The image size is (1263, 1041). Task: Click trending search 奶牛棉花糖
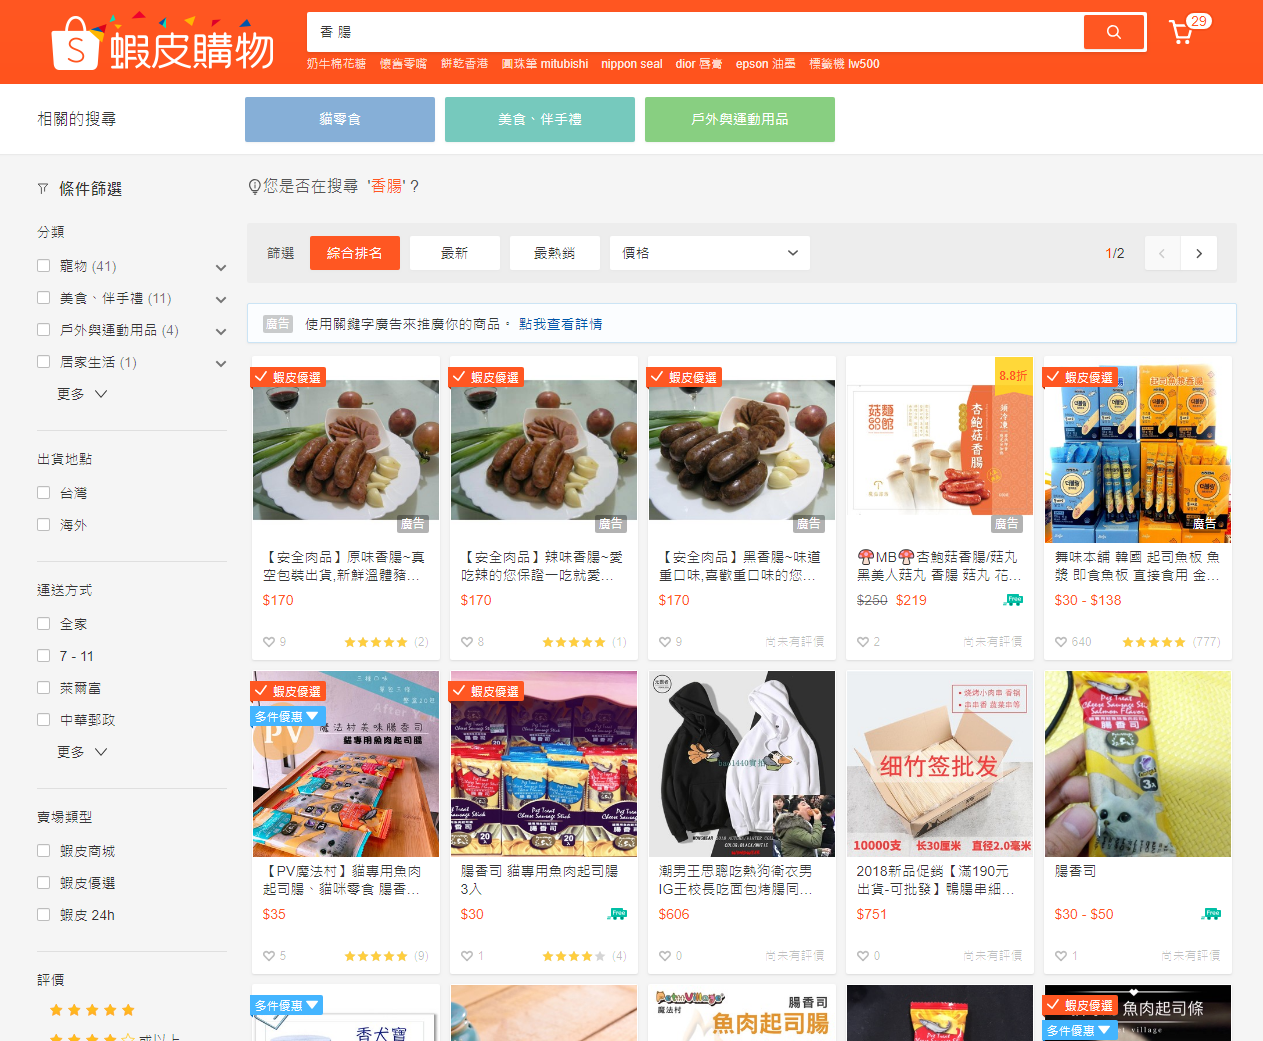337,64
